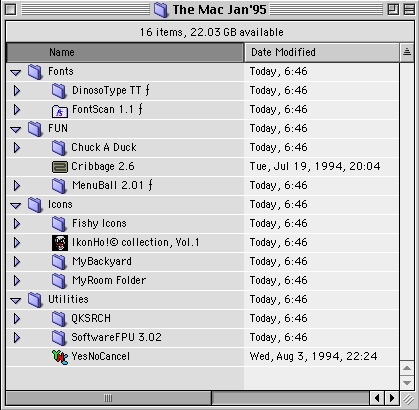The width and height of the screenshot is (419, 410).
Task: Select the Fonts folder icon
Action: 35,72
